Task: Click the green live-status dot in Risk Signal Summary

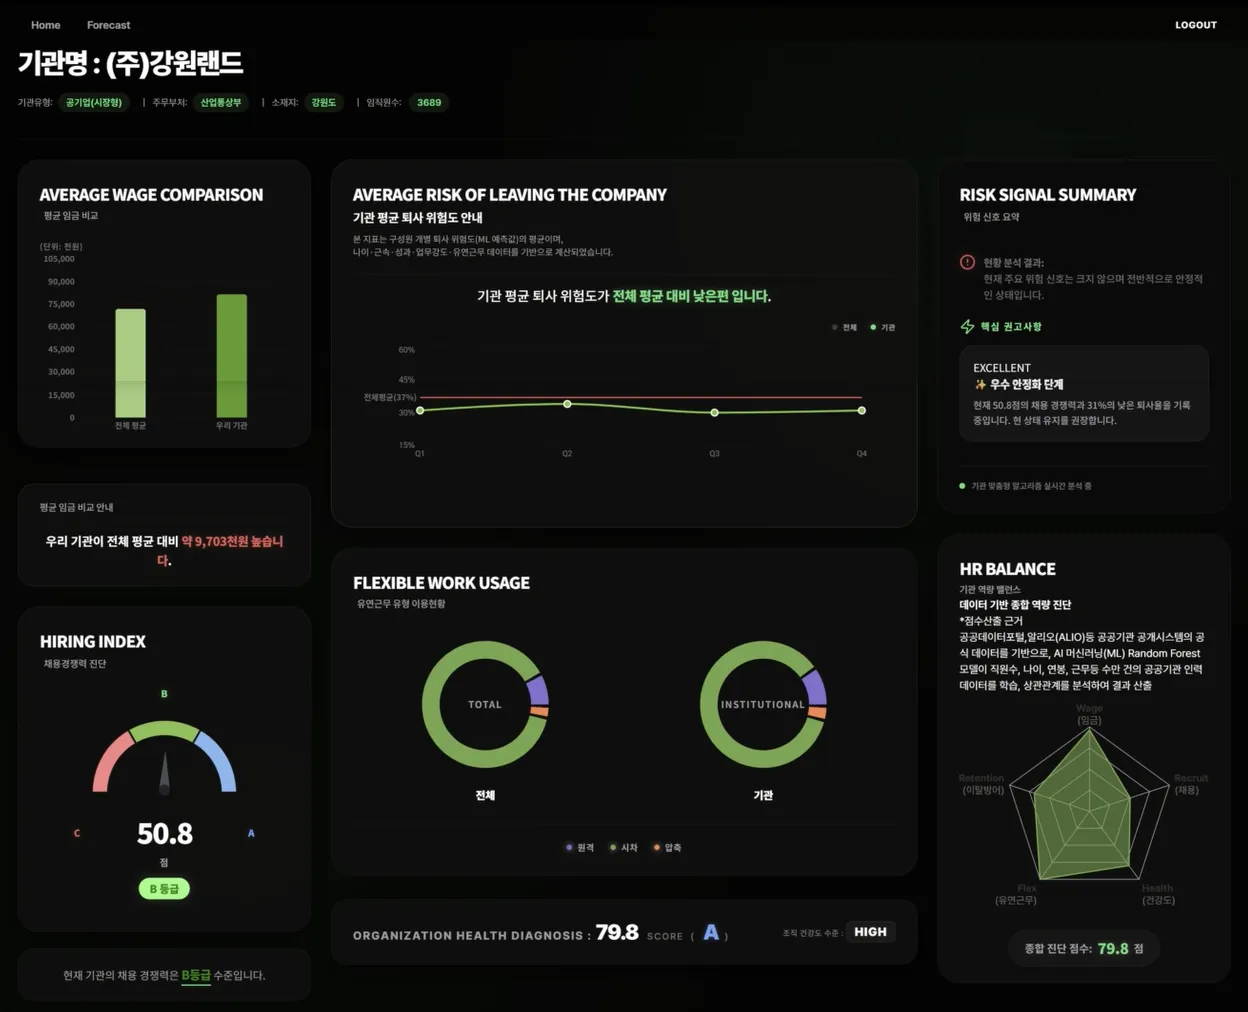Action: pyautogui.click(x=962, y=486)
